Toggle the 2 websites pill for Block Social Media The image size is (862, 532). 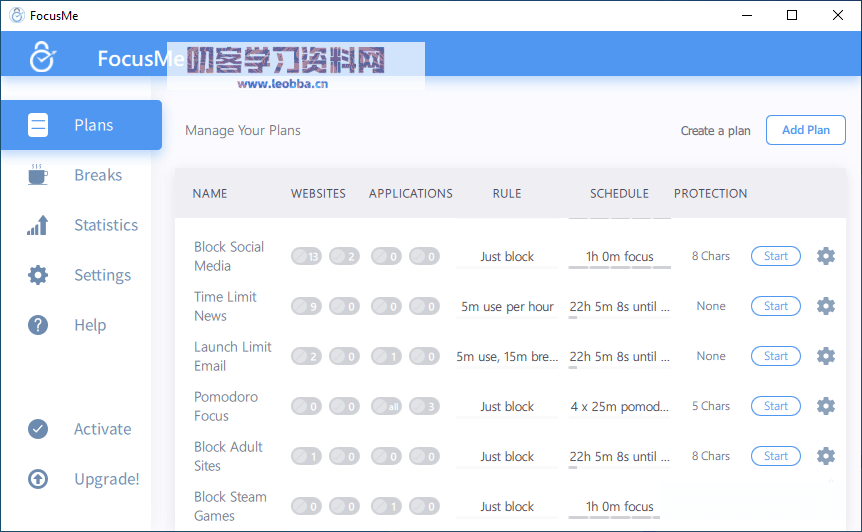(x=344, y=256)
